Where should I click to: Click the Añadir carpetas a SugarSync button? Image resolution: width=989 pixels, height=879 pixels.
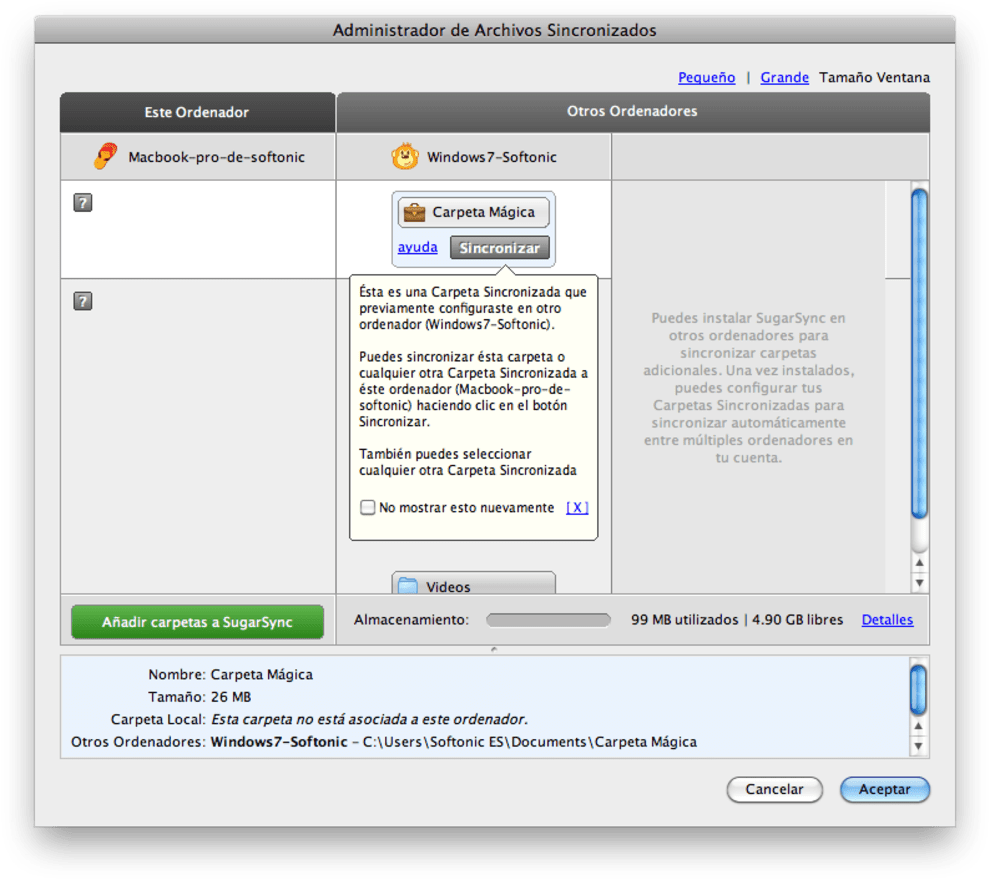click(197, 622)
